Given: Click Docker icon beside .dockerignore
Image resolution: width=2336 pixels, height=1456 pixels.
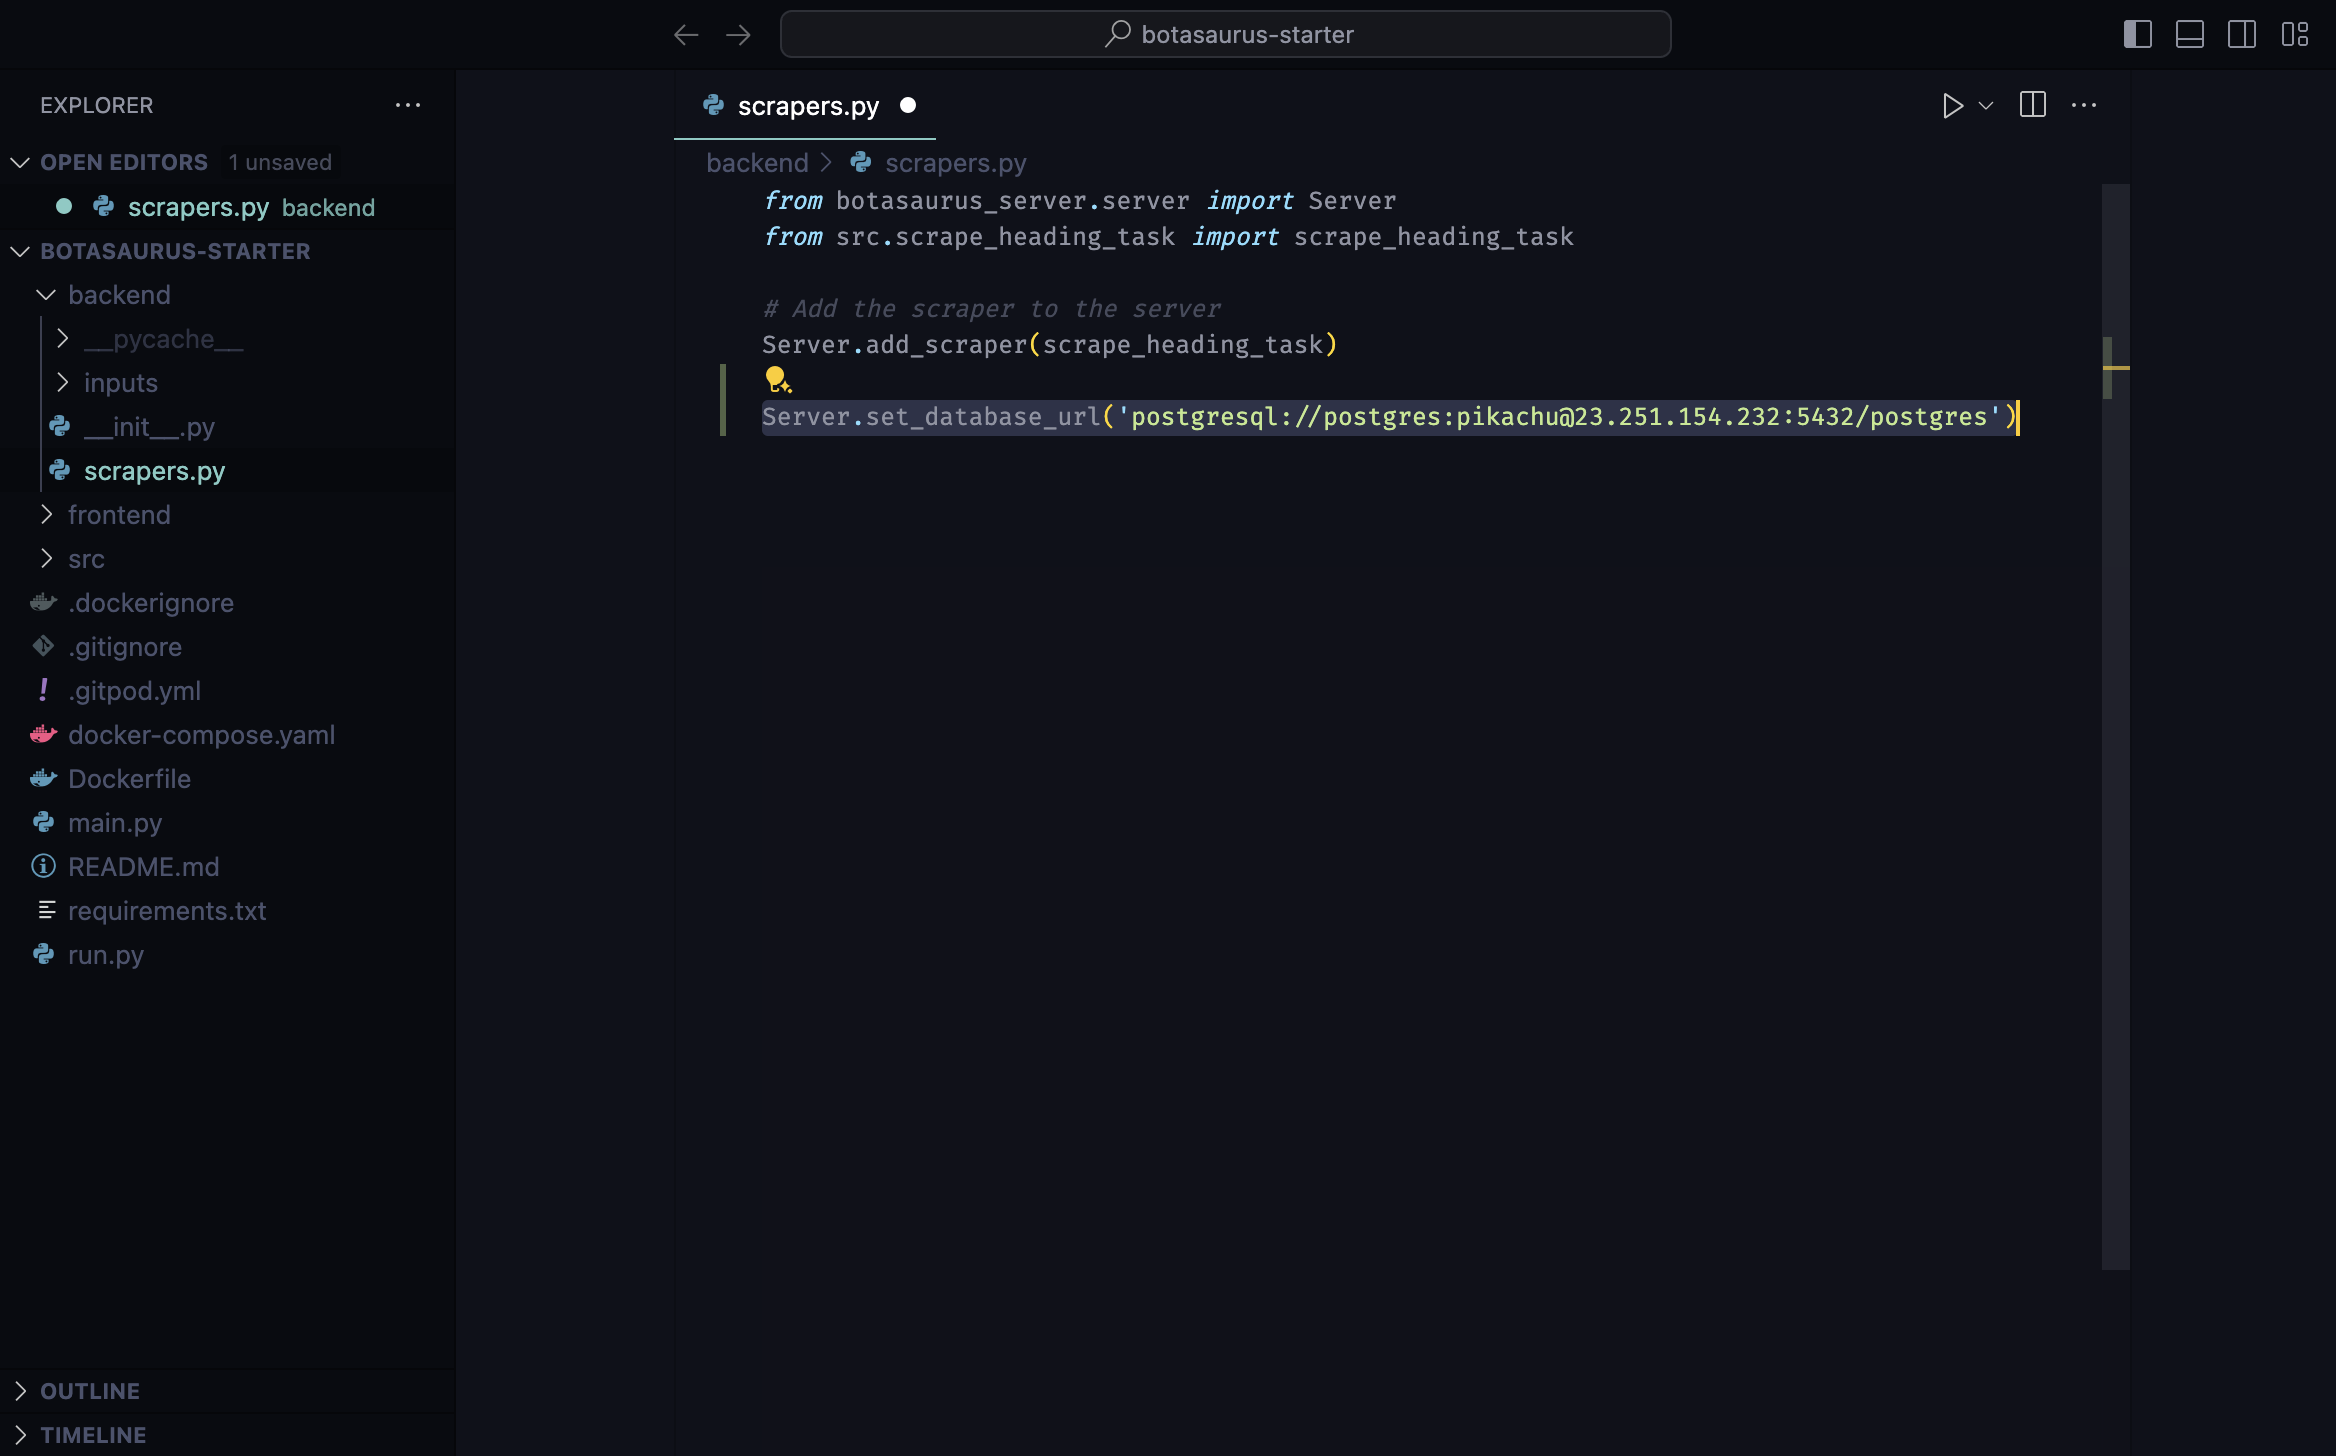Looking at the screenshot, I should coord(43,602).
